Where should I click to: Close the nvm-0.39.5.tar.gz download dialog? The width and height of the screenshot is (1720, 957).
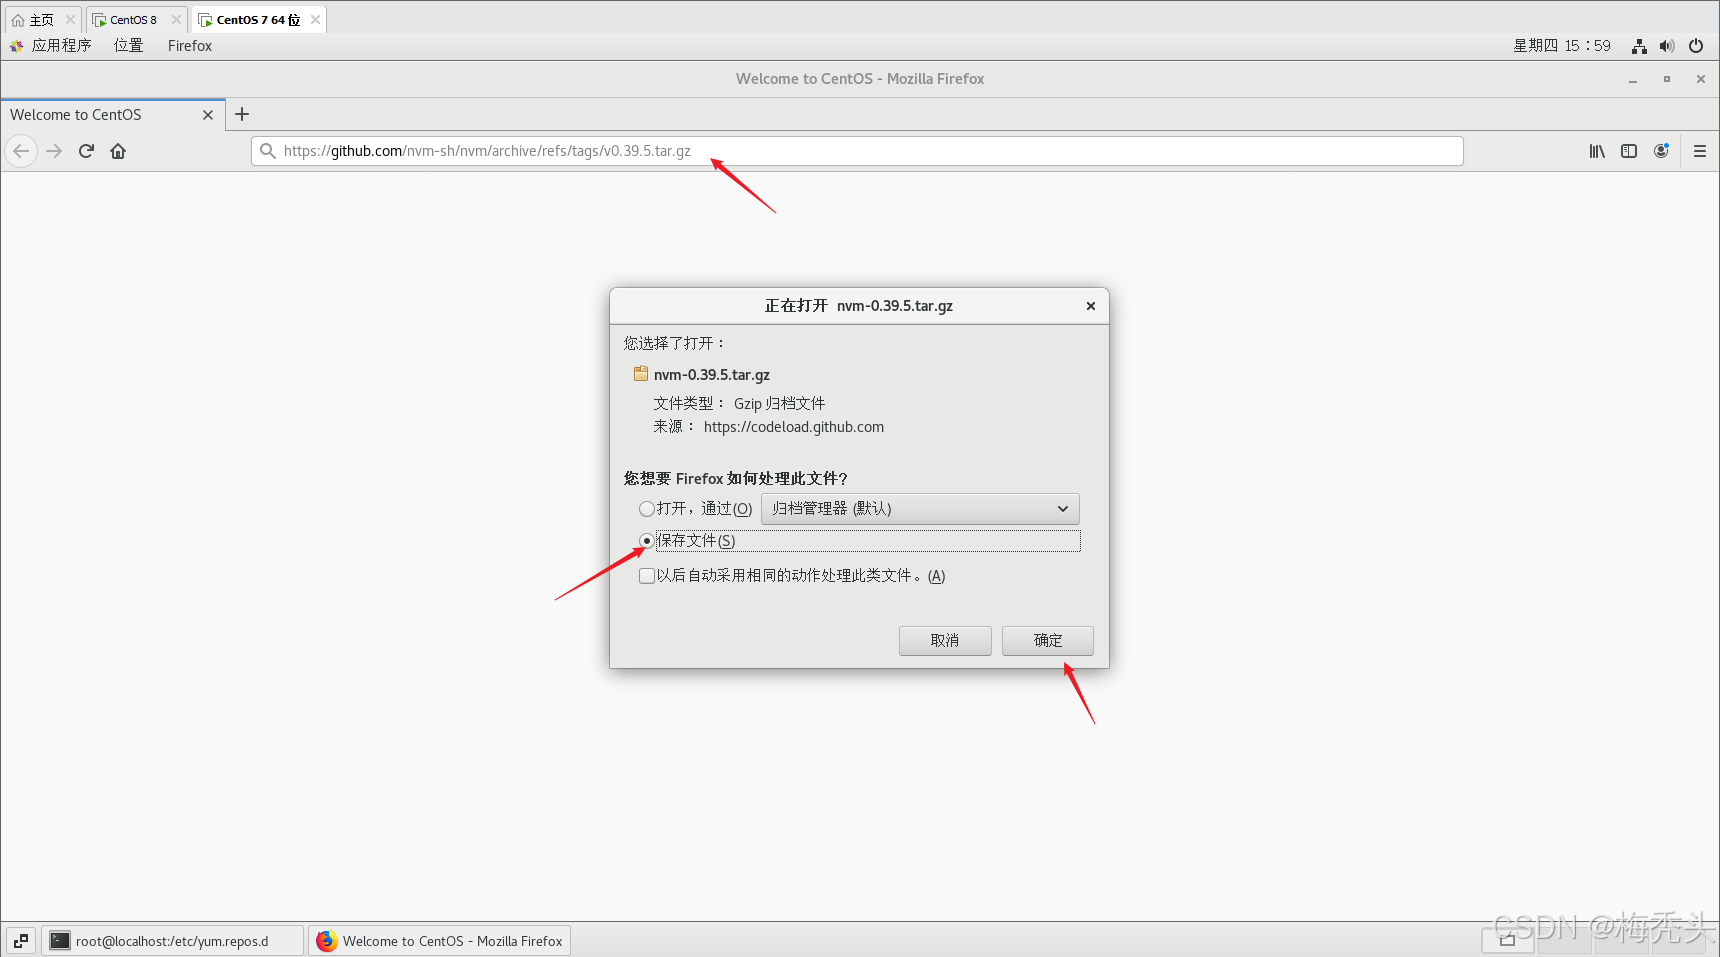pyautogui.click(x=1091, y=306)
